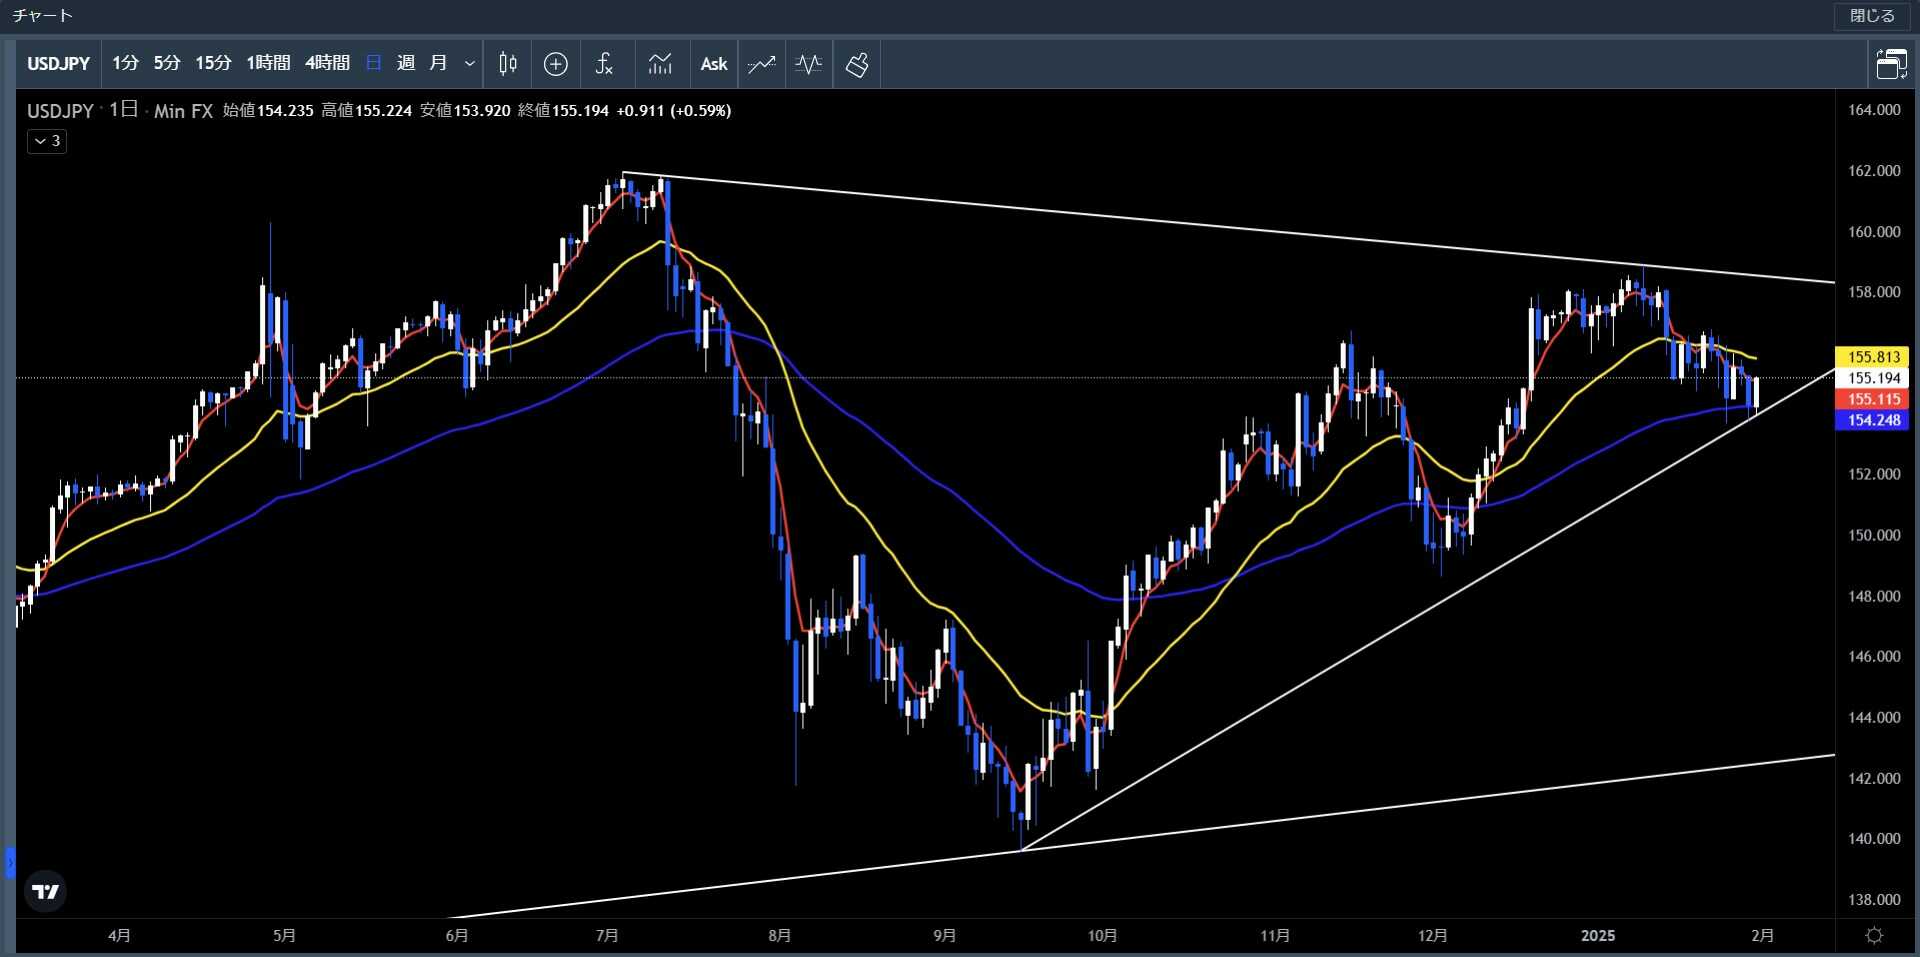The image size is (1920, 957).
Task: Open the timeframe dropdown arrow
Action: tap(469, 64)
